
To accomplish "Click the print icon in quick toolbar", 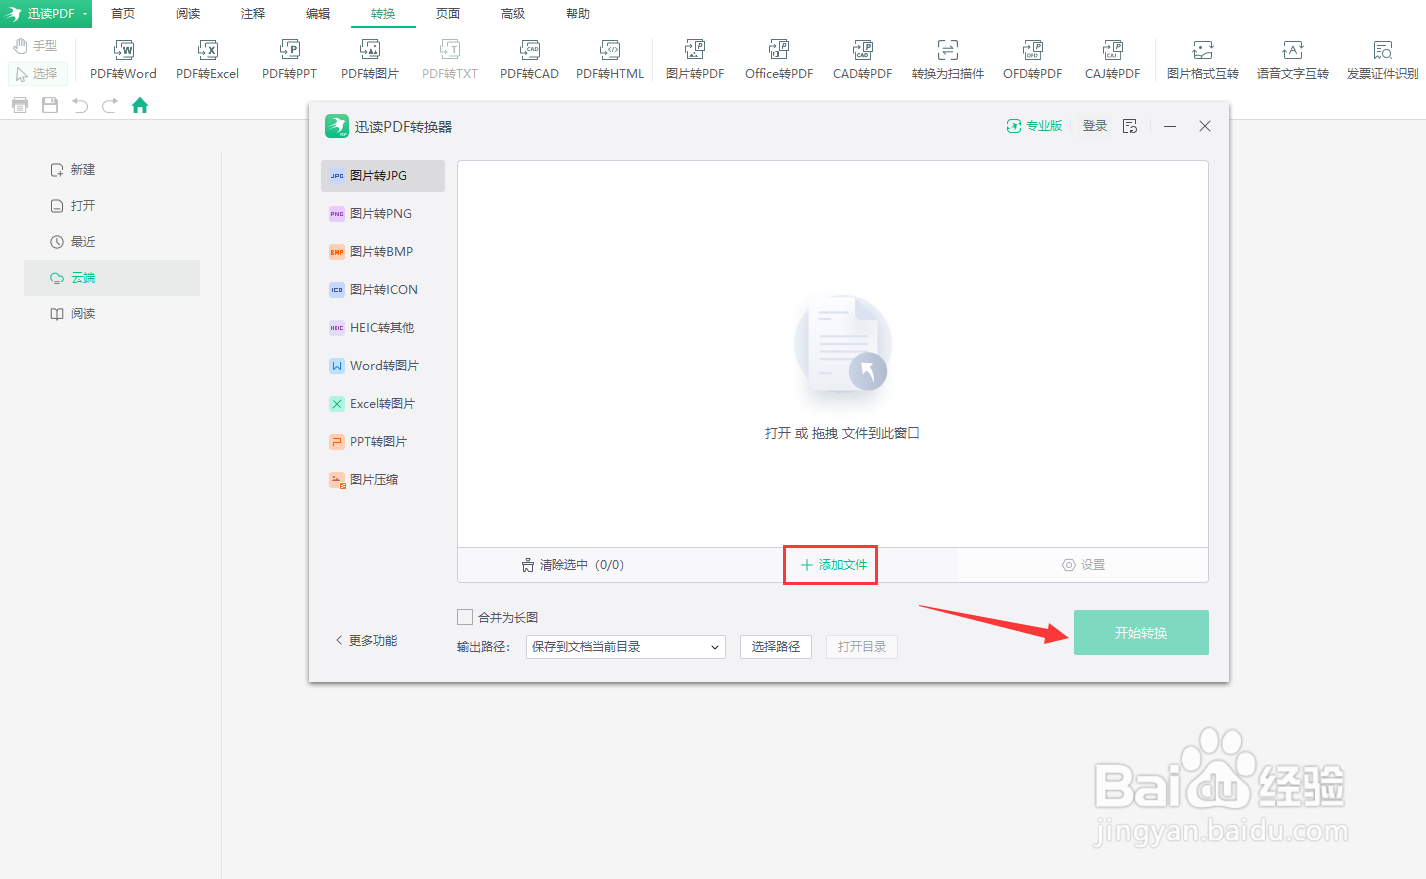I will pos(20,105).
